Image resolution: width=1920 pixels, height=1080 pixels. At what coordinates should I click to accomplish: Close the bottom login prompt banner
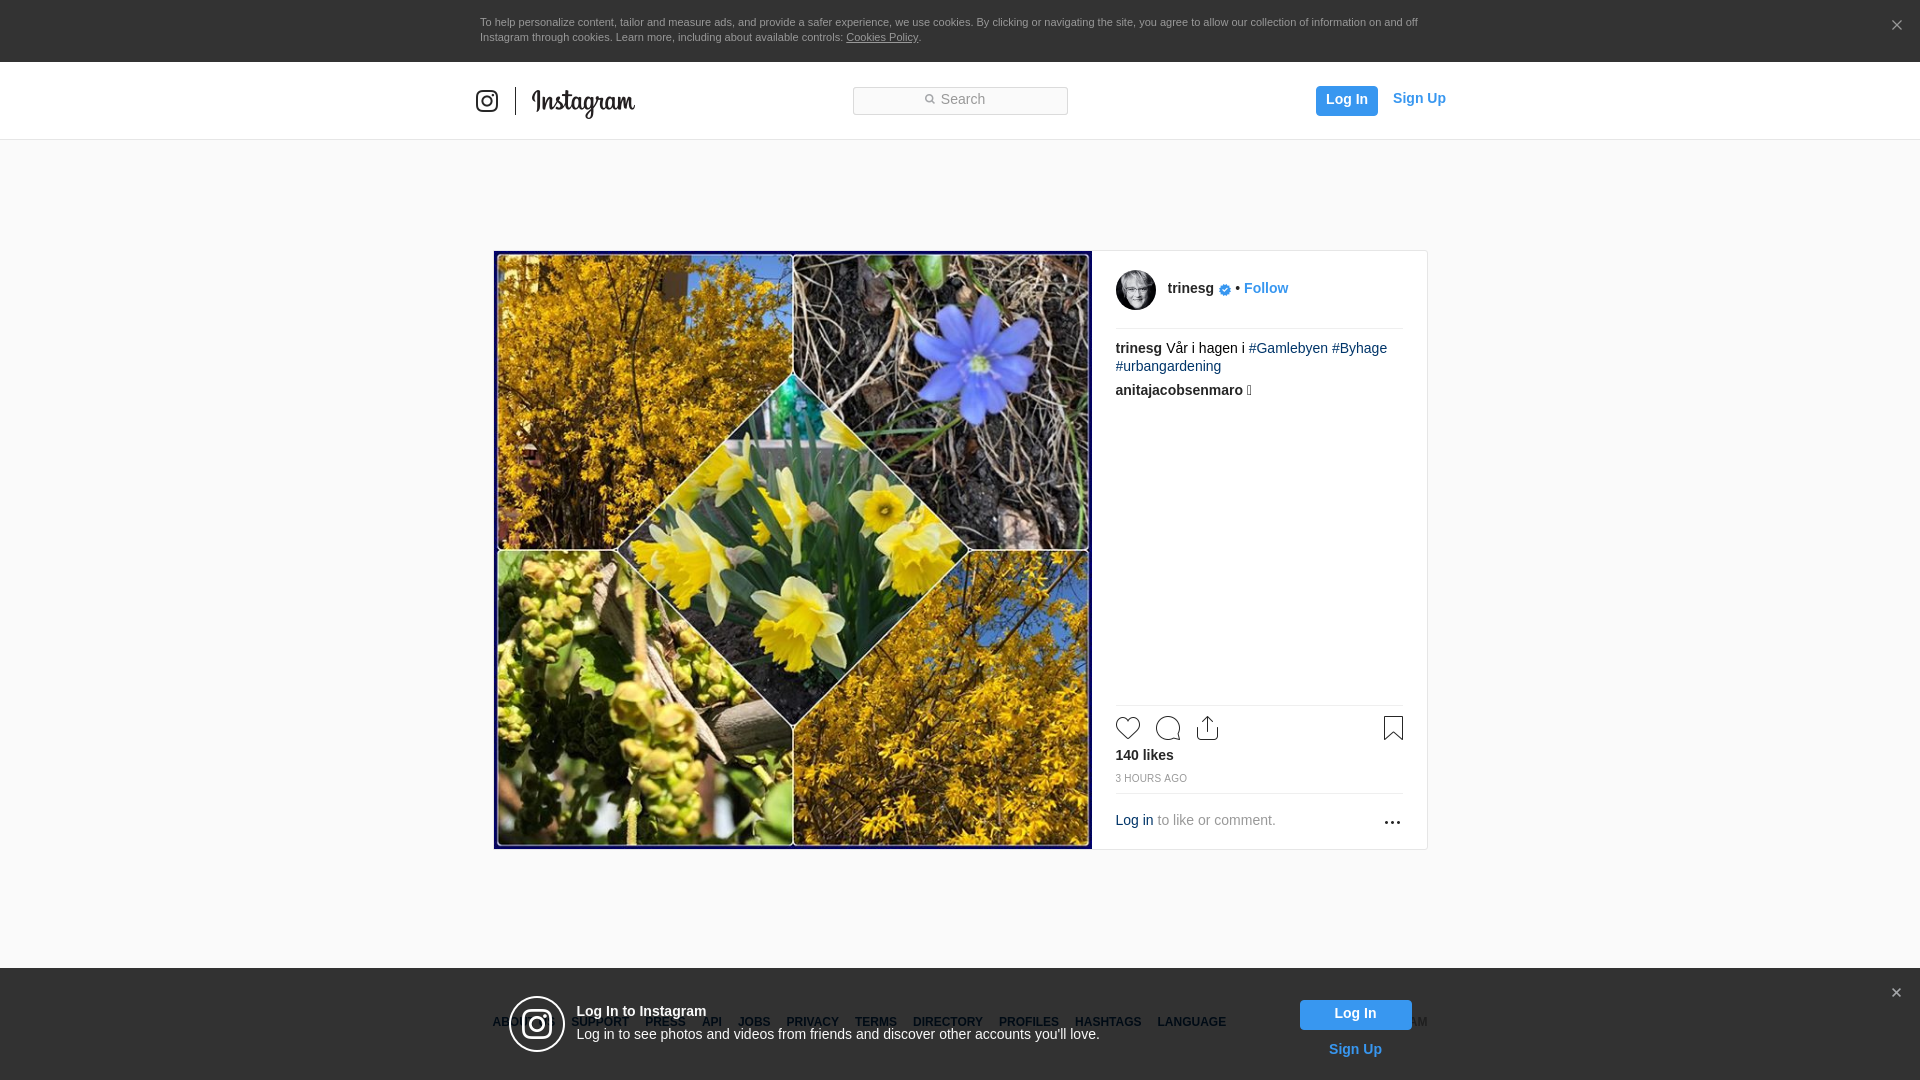(1896, 993)
